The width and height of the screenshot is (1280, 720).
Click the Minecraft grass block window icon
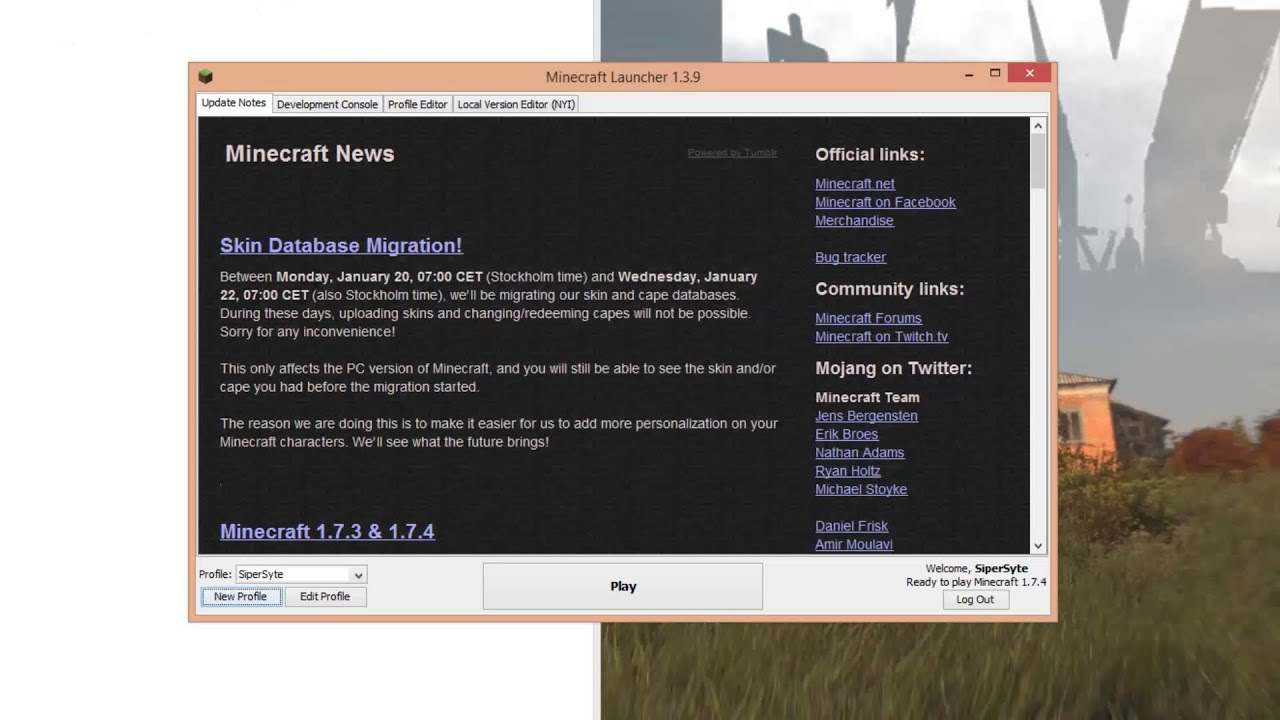point(206,76)
